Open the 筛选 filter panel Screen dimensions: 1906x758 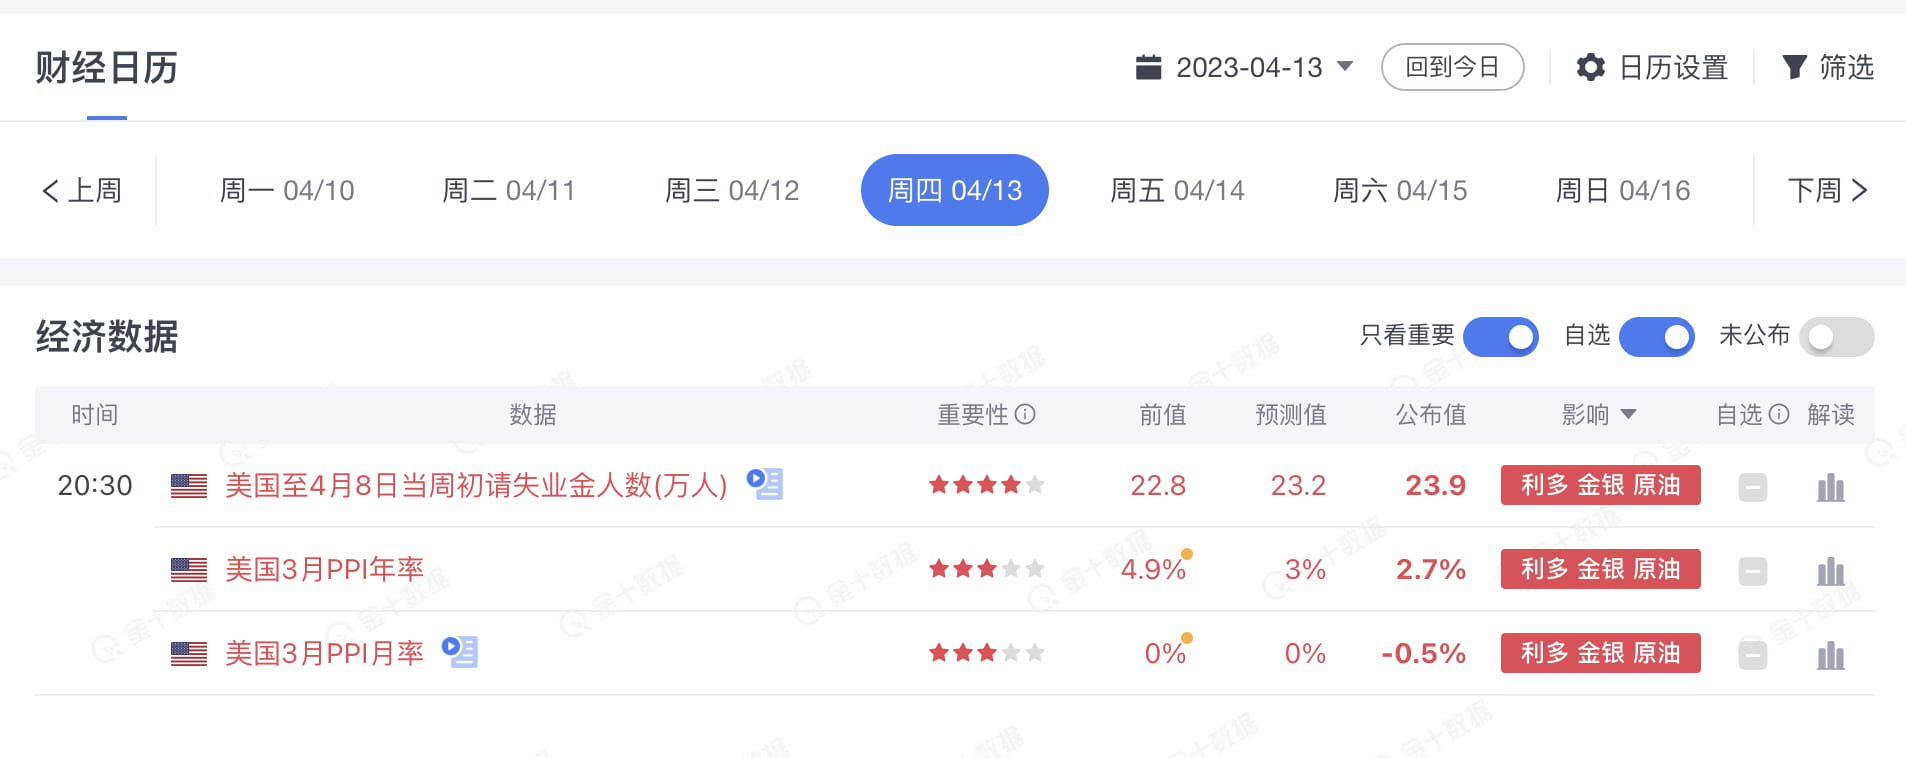(x=1828, y=67)
